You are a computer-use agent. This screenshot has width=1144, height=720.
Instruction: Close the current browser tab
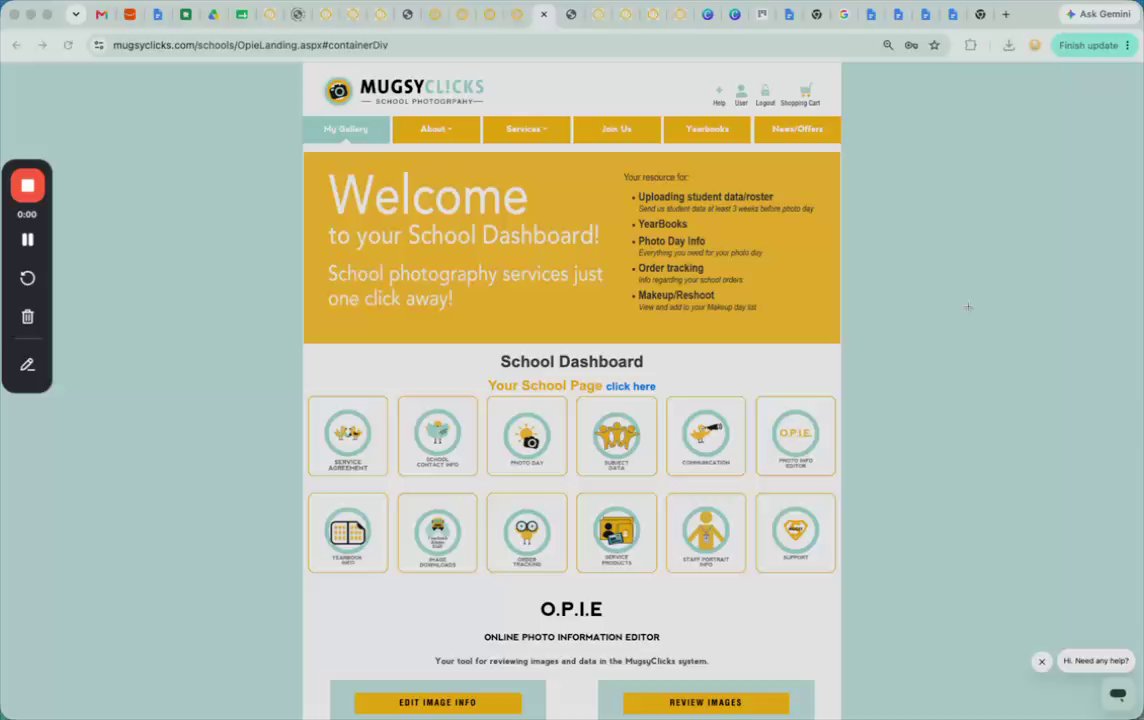pos(544,14)
